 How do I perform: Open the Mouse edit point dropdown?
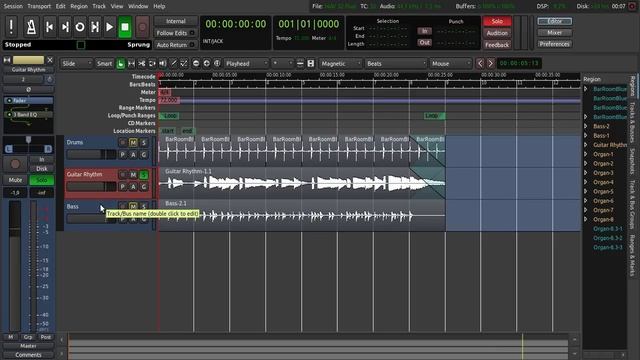(450, 64)
